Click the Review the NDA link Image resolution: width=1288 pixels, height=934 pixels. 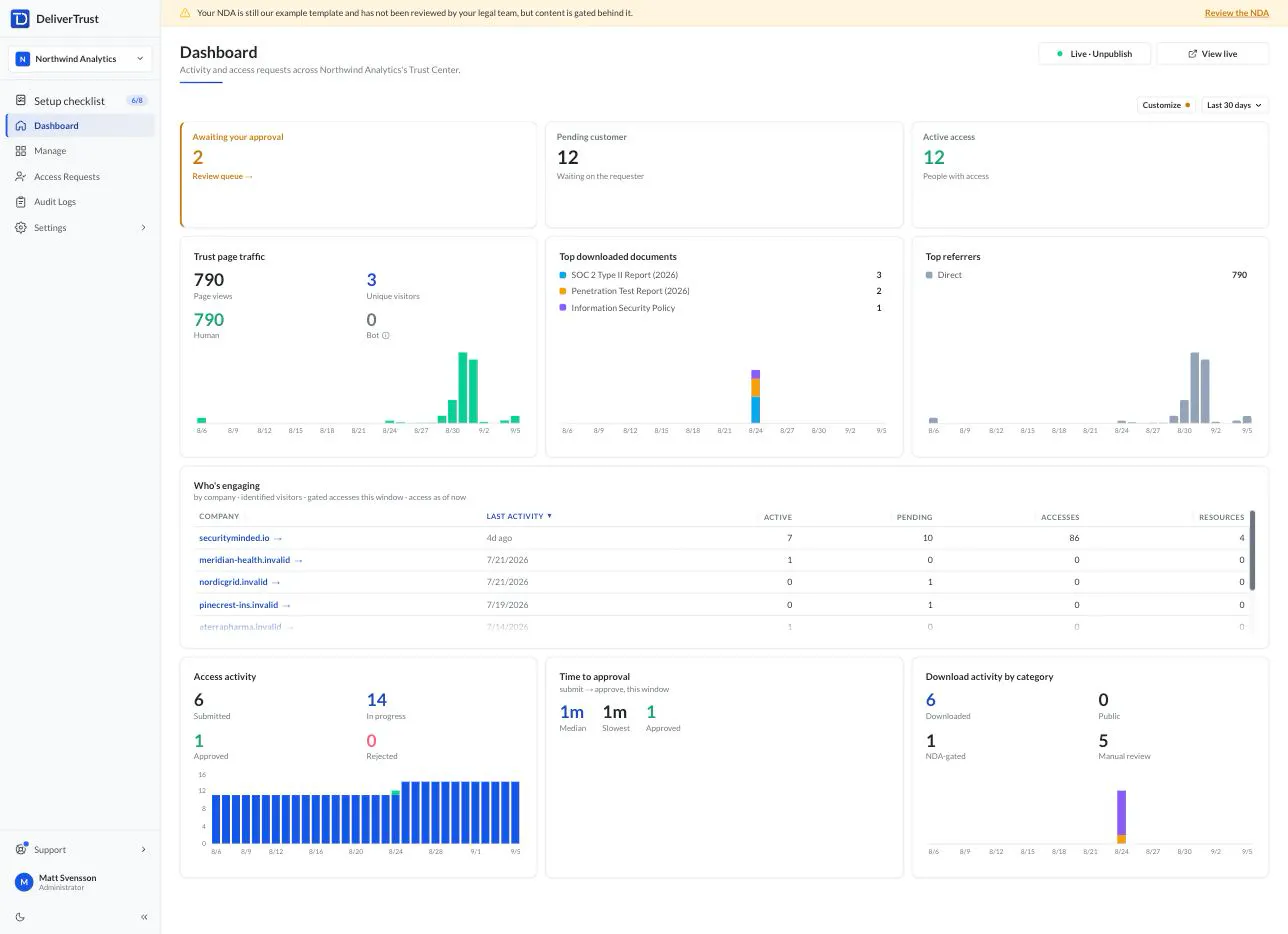click(x=1237, y=13)
